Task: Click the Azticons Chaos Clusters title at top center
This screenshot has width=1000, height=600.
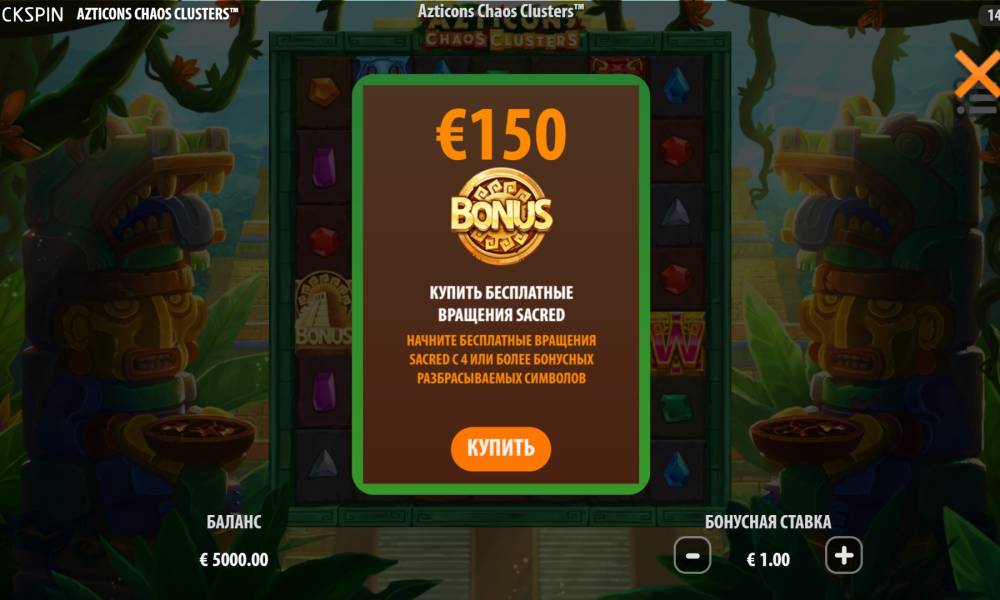Action: click(x=501, y=11)
